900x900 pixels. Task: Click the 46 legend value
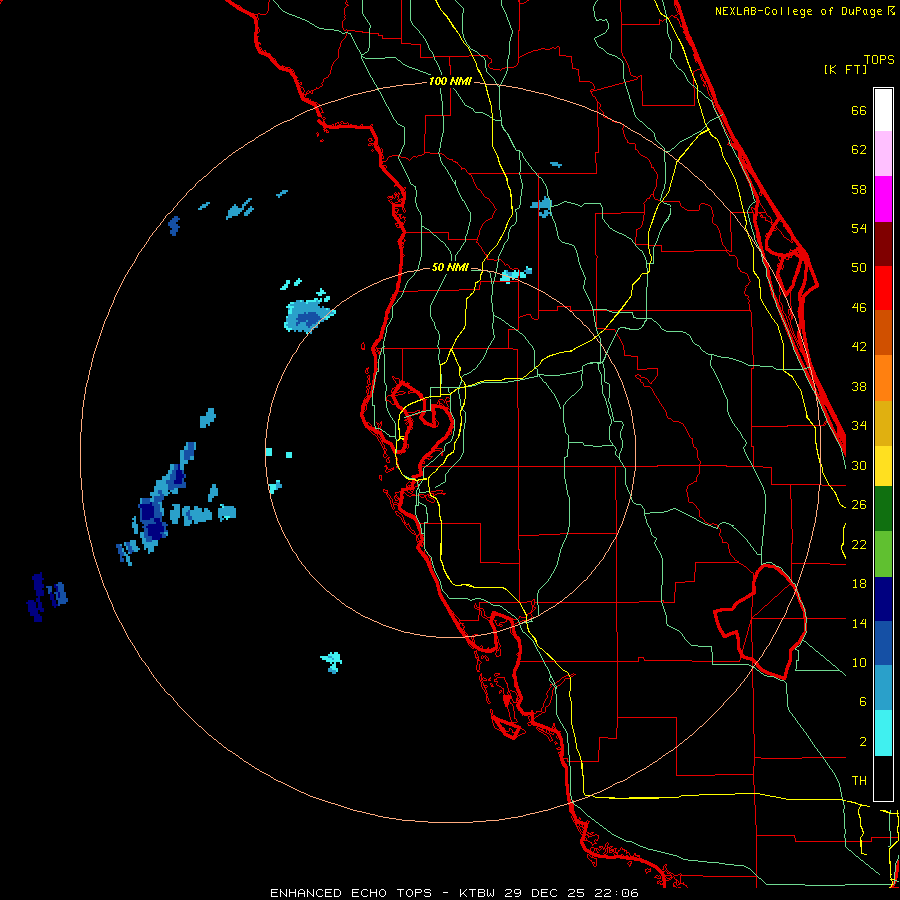click(859, 308)
